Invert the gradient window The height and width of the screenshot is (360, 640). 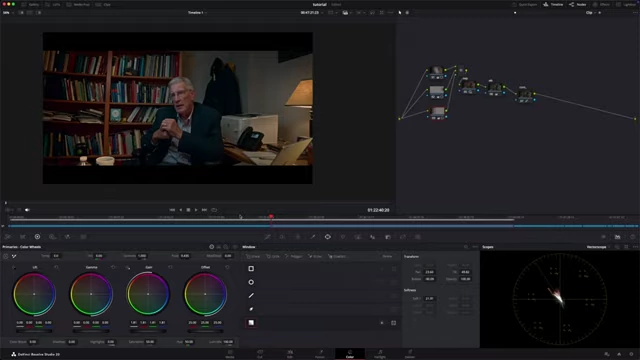[382, 323]
